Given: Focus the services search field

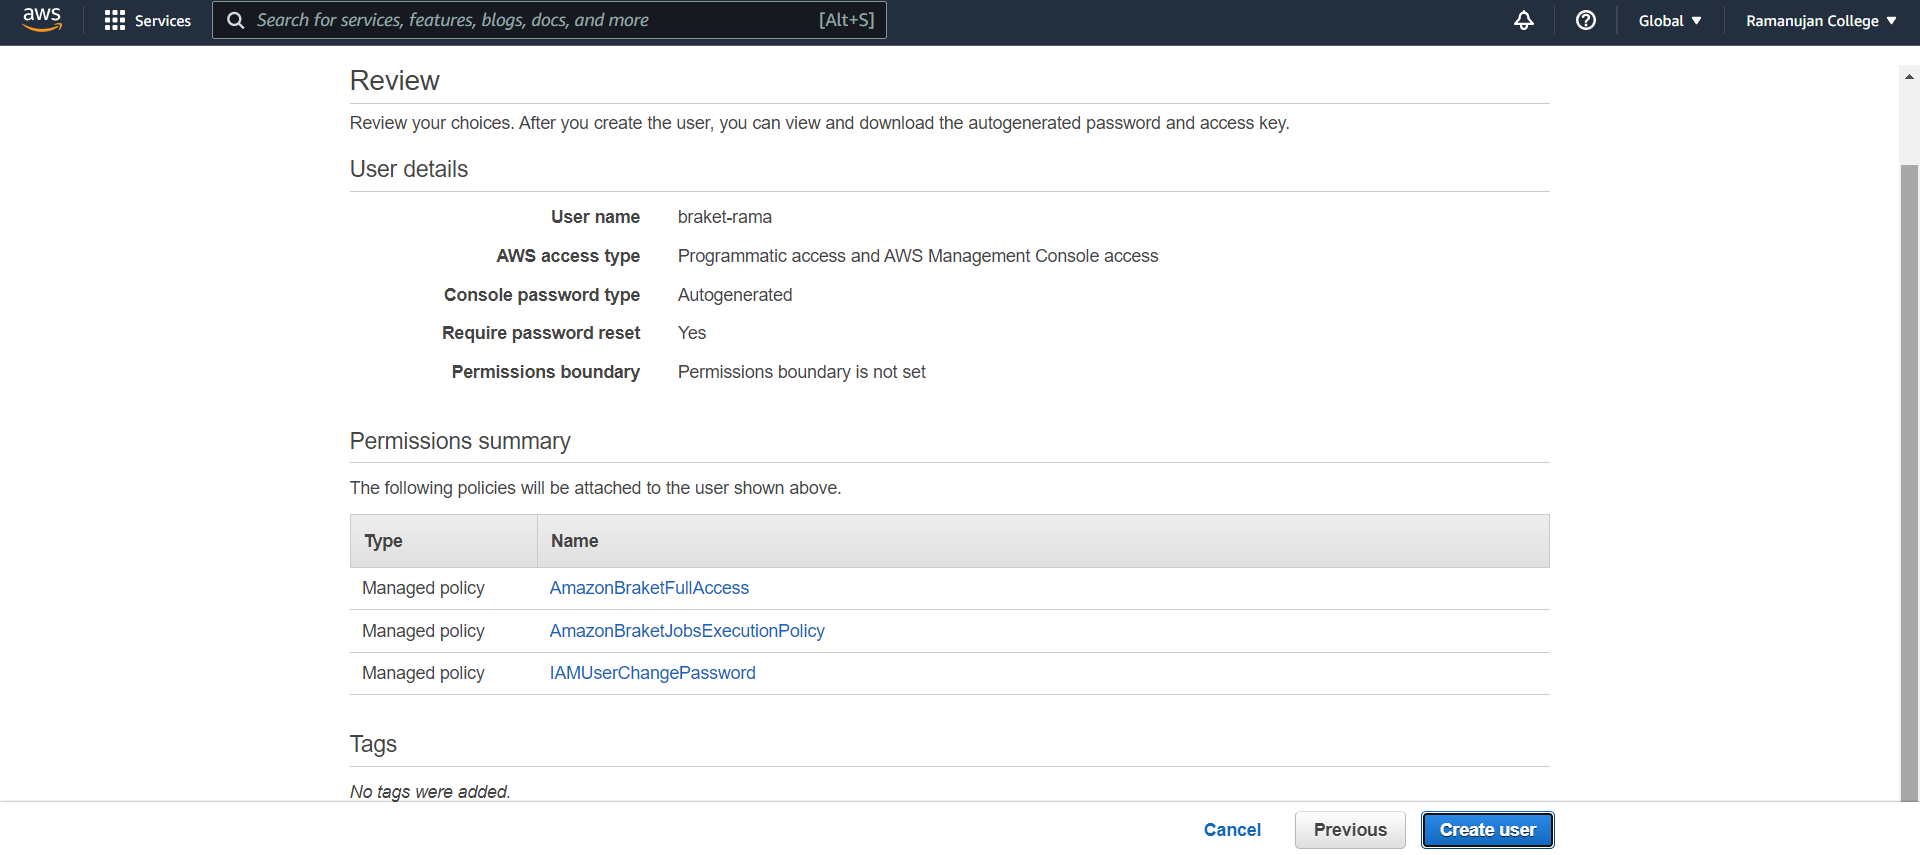Looking at the screenshot, I should pyautogui.click(x=549, y=20).
